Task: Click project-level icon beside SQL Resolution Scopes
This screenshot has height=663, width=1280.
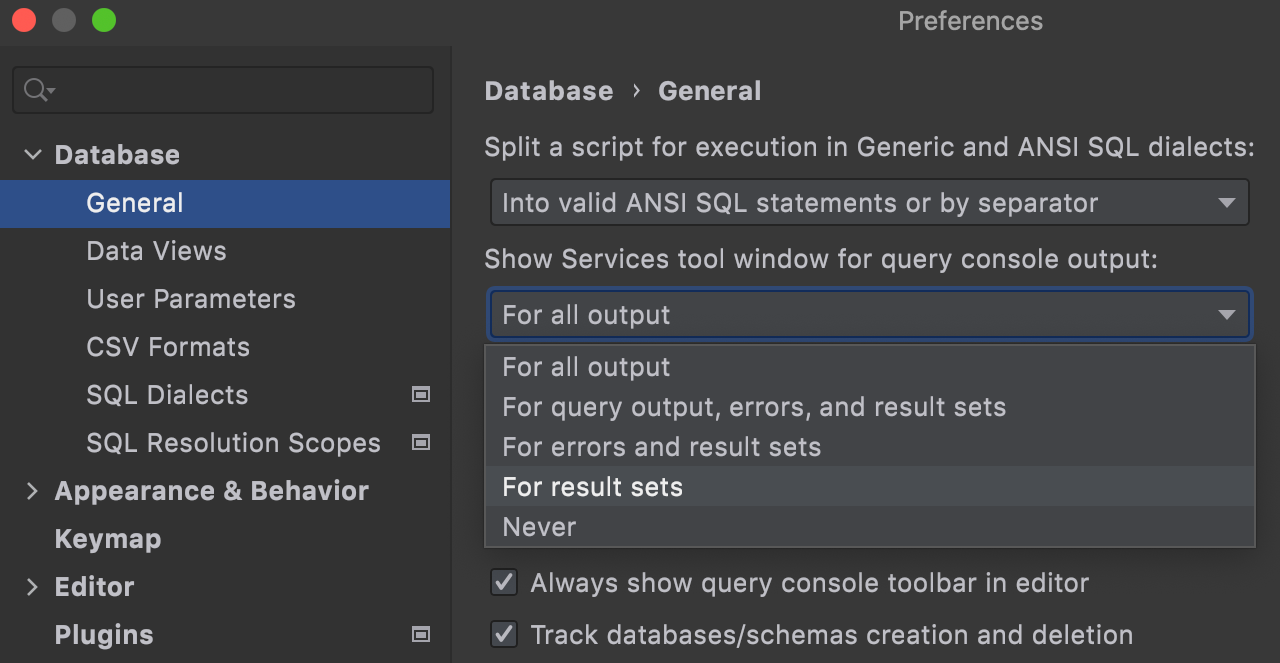Action: coord(421,443)
